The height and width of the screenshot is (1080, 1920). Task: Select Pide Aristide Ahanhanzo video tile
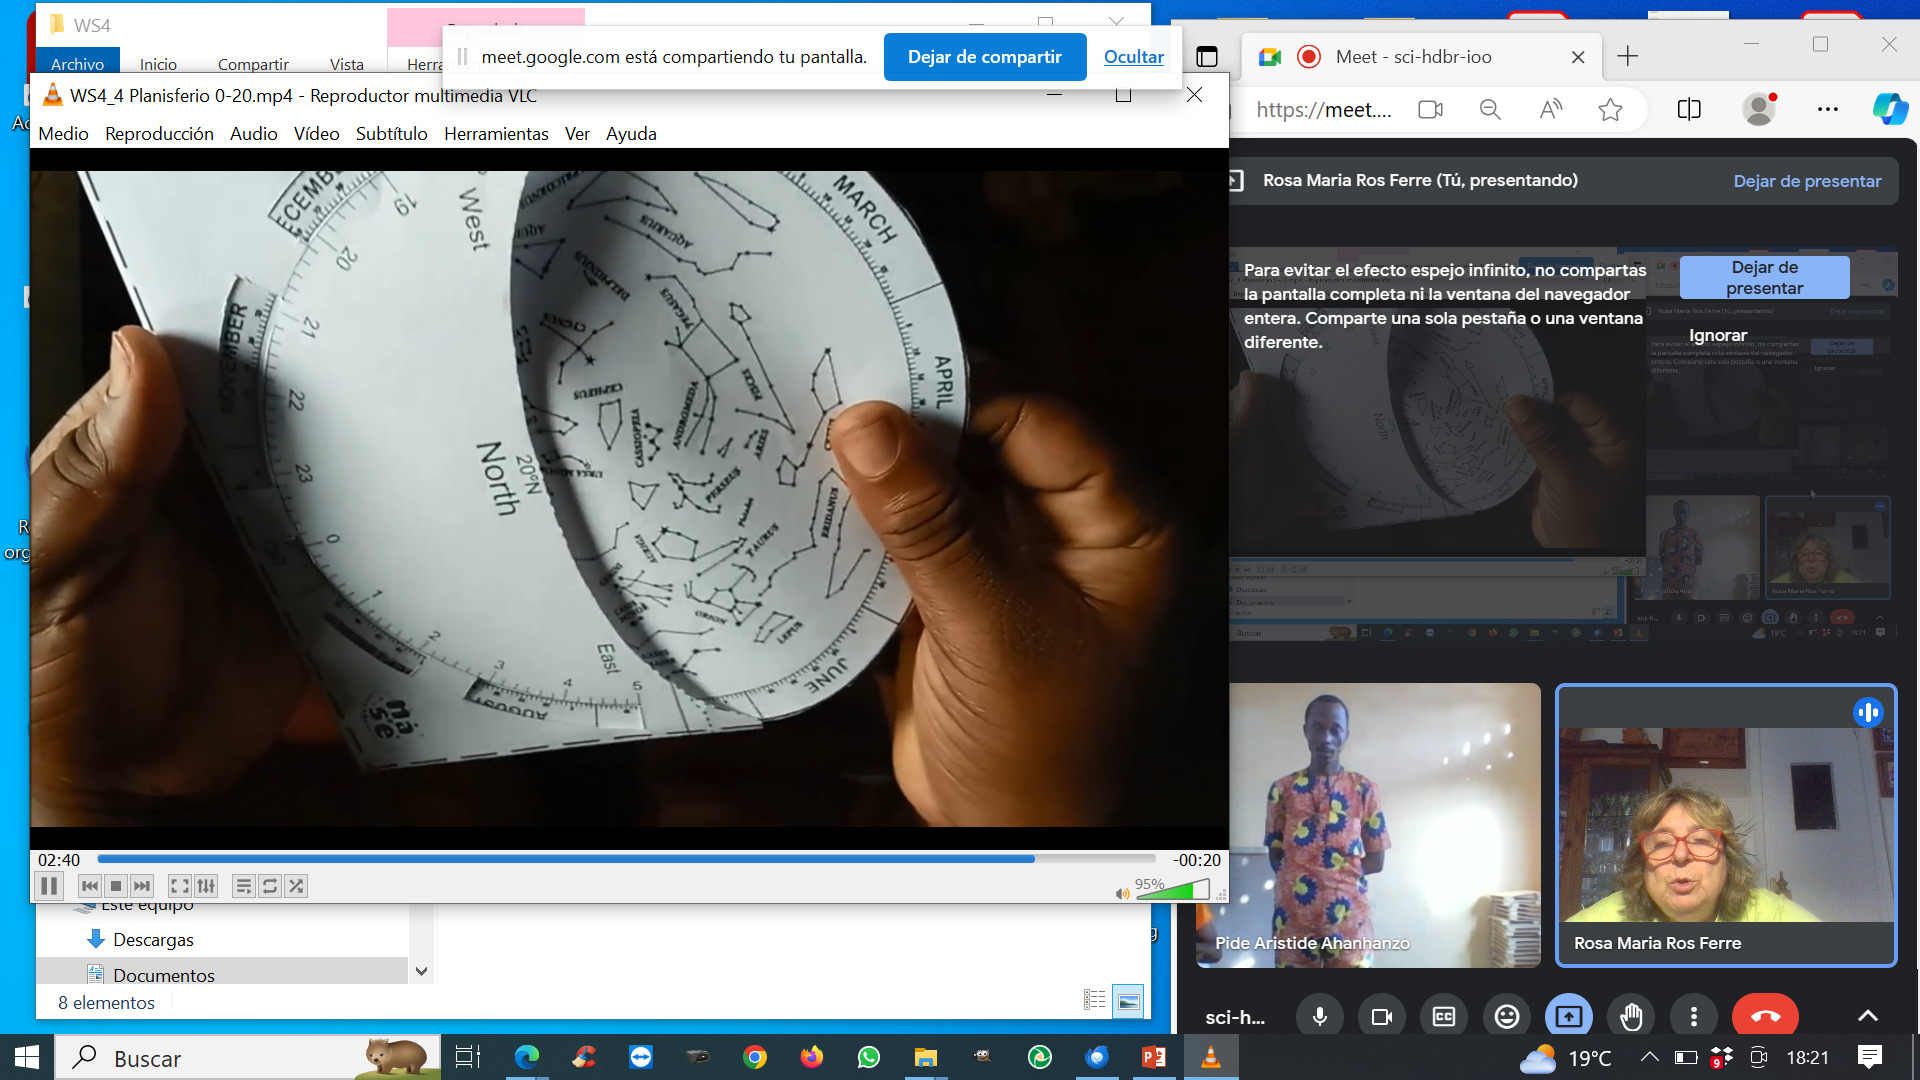coord(1368,825)
